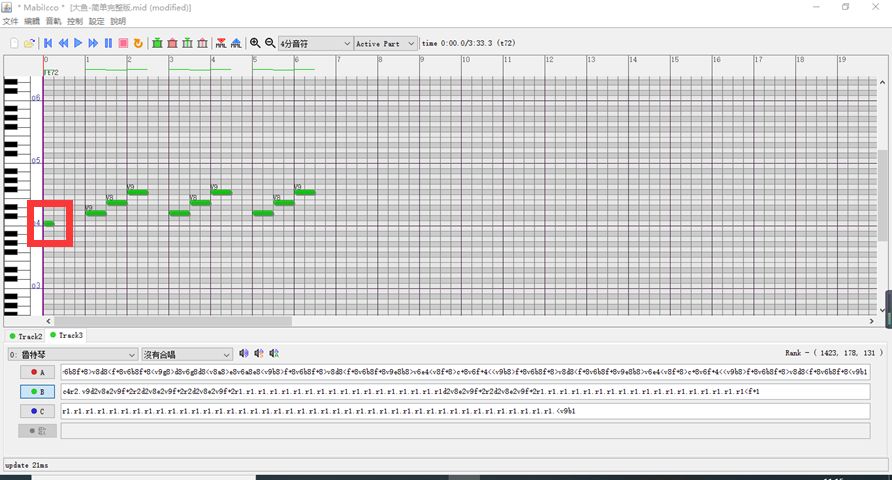Switch to the Track3 tab

[66, 336]
